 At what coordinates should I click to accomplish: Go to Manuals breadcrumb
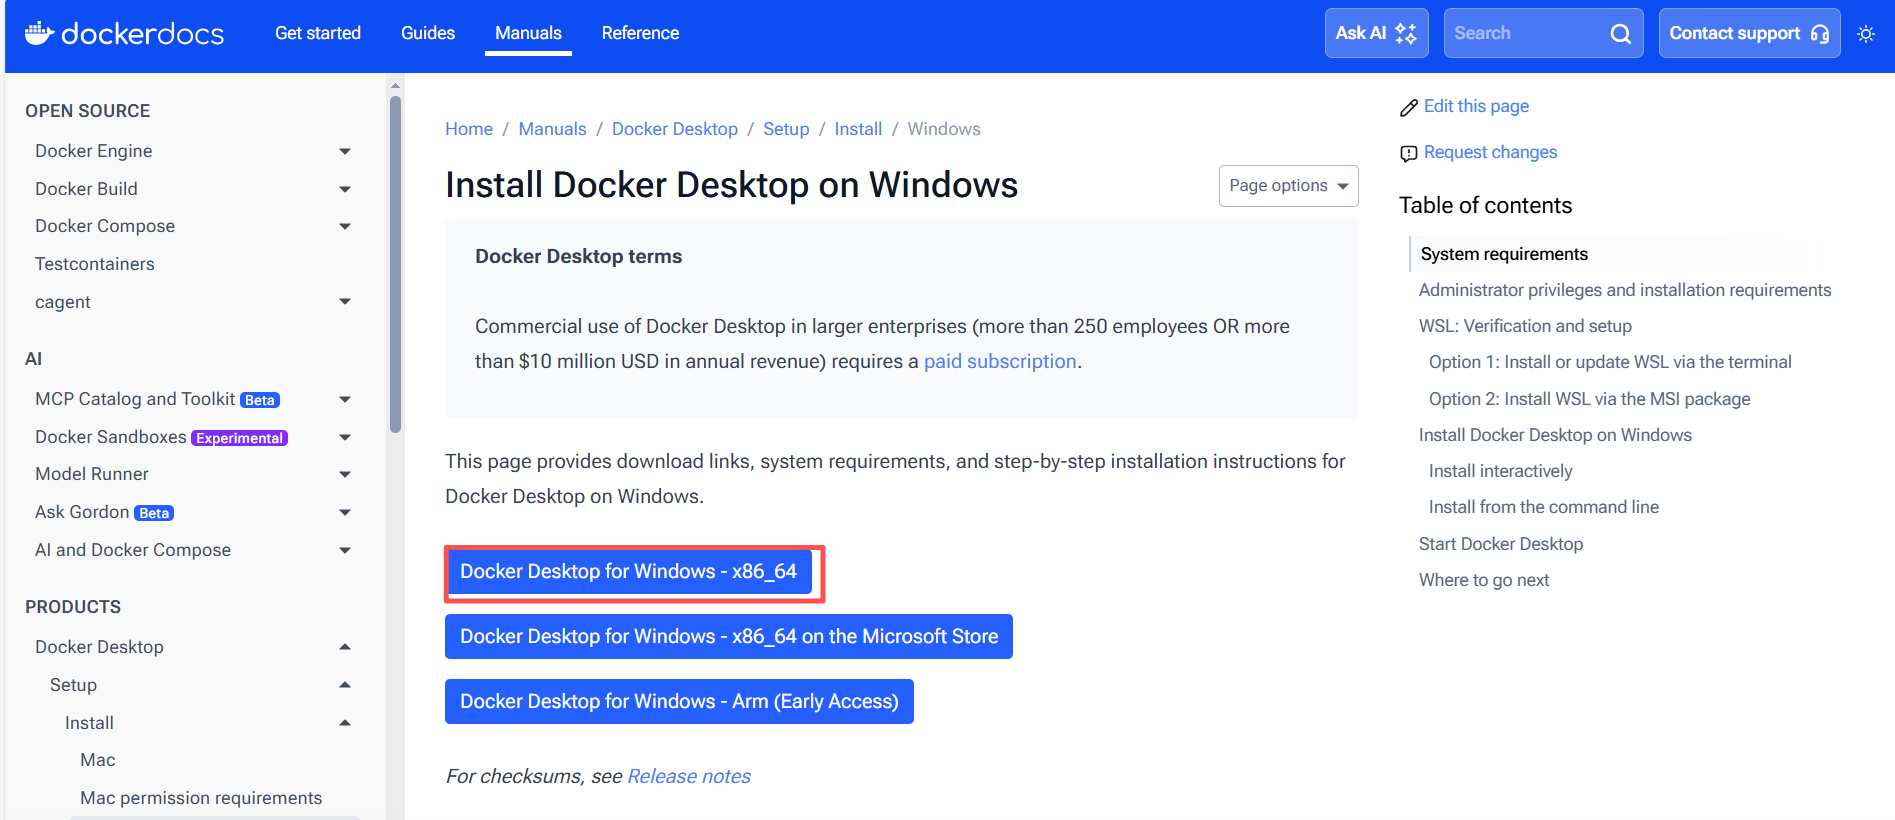552,129
